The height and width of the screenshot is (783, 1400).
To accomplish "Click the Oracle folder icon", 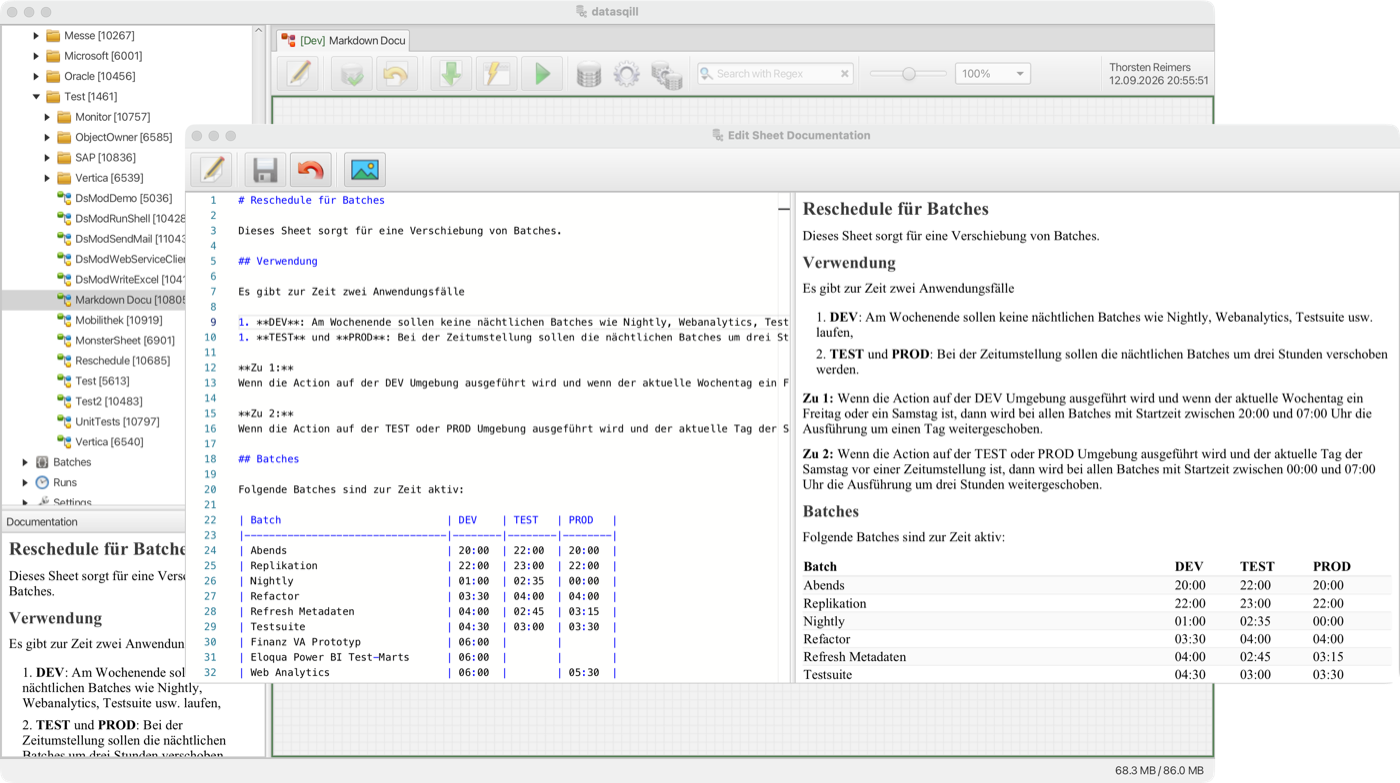I will (x=53, y=76).
